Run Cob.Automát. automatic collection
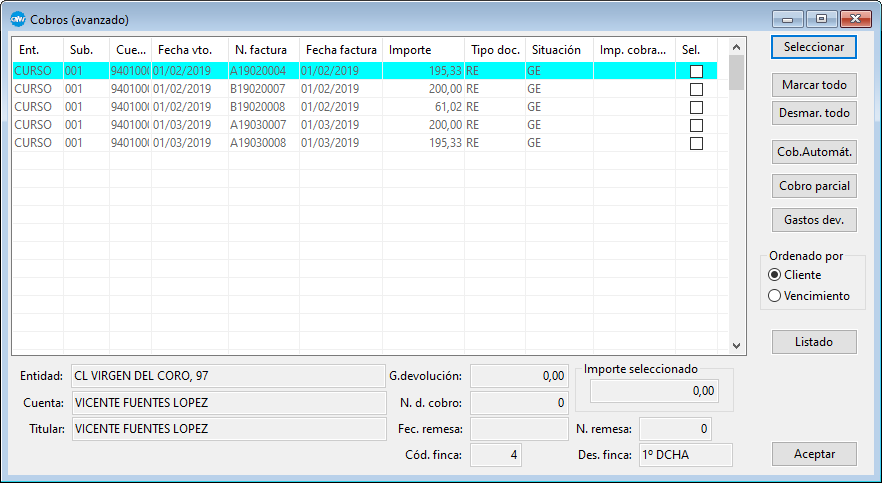This screenshot has width=882, height=483. tap(814, 153)
